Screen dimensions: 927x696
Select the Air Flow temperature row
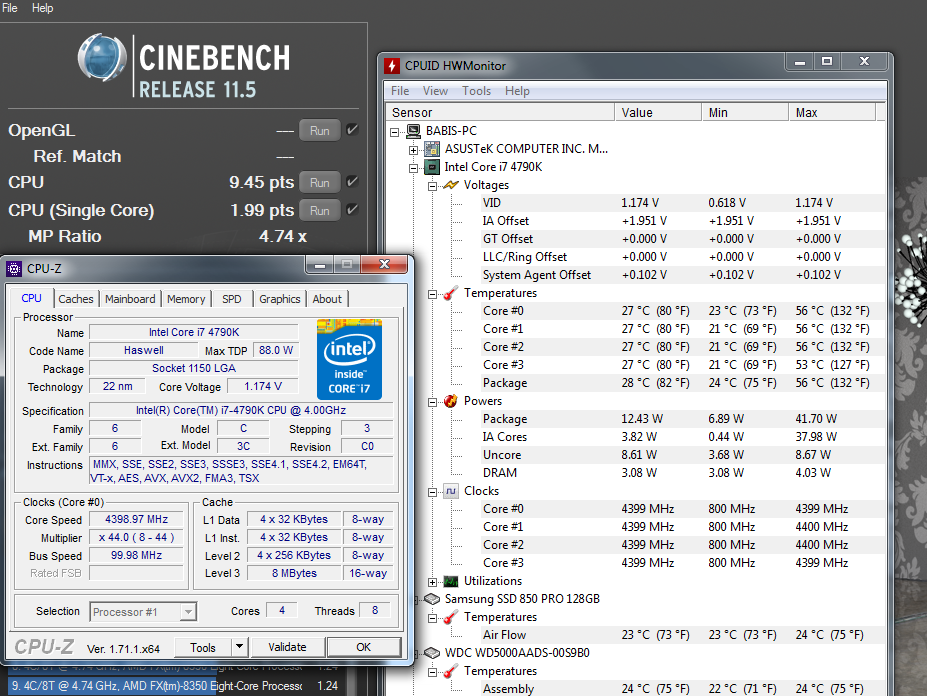683,635
